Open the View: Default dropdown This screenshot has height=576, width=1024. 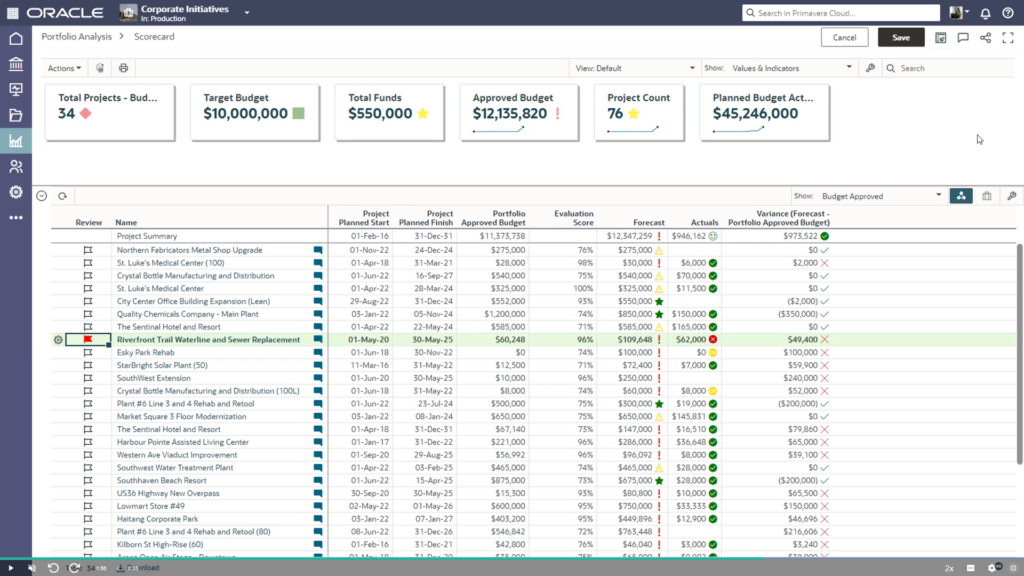click(635, 68)
